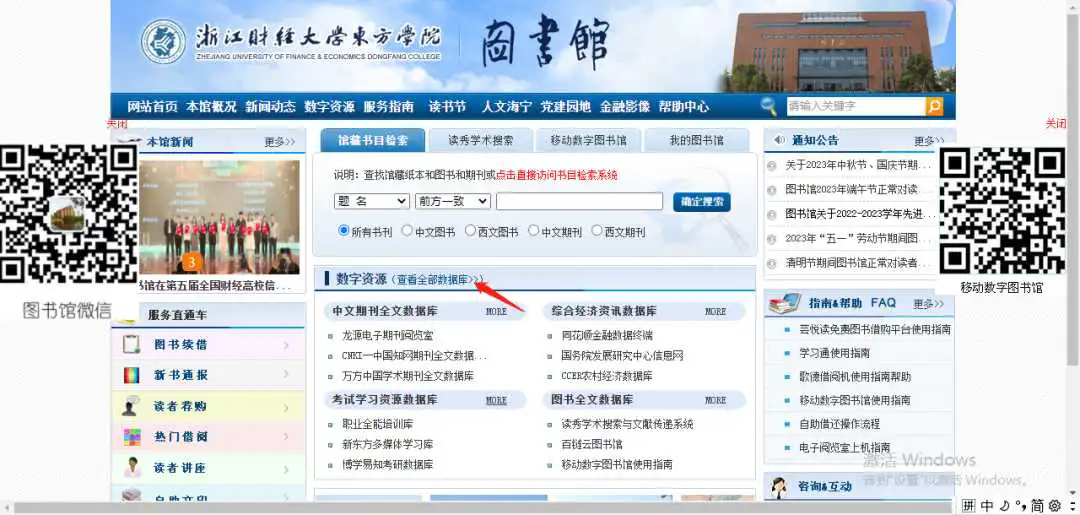
Task: Close the left QR code with 关闭
Action: coord(117,124)
